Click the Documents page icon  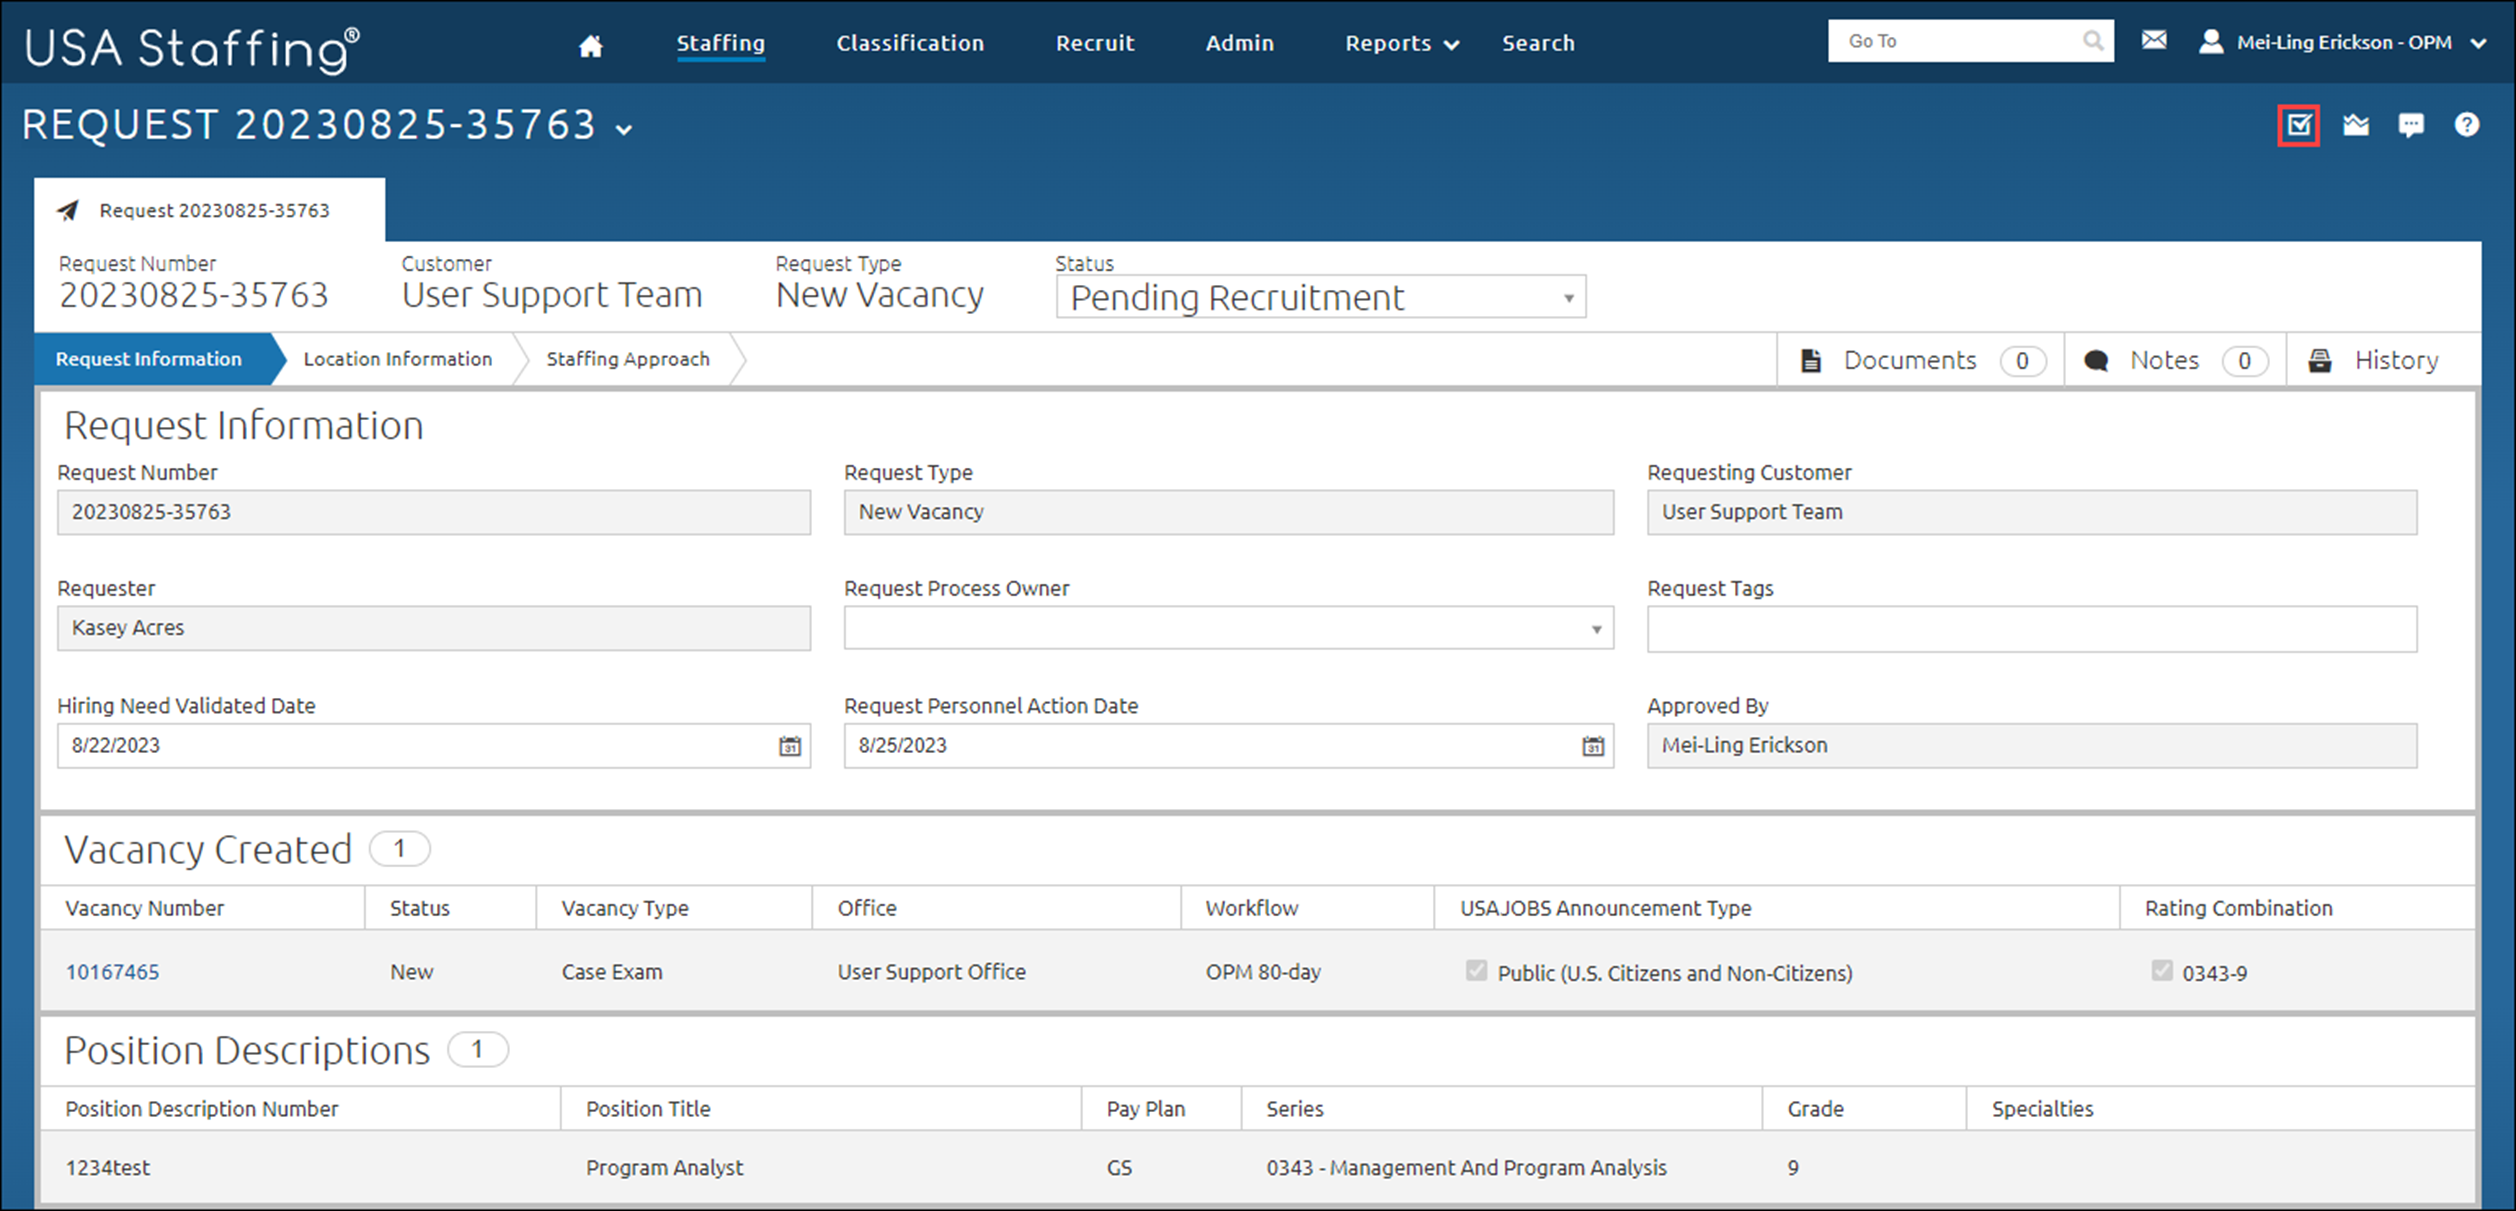point(1811,360)
